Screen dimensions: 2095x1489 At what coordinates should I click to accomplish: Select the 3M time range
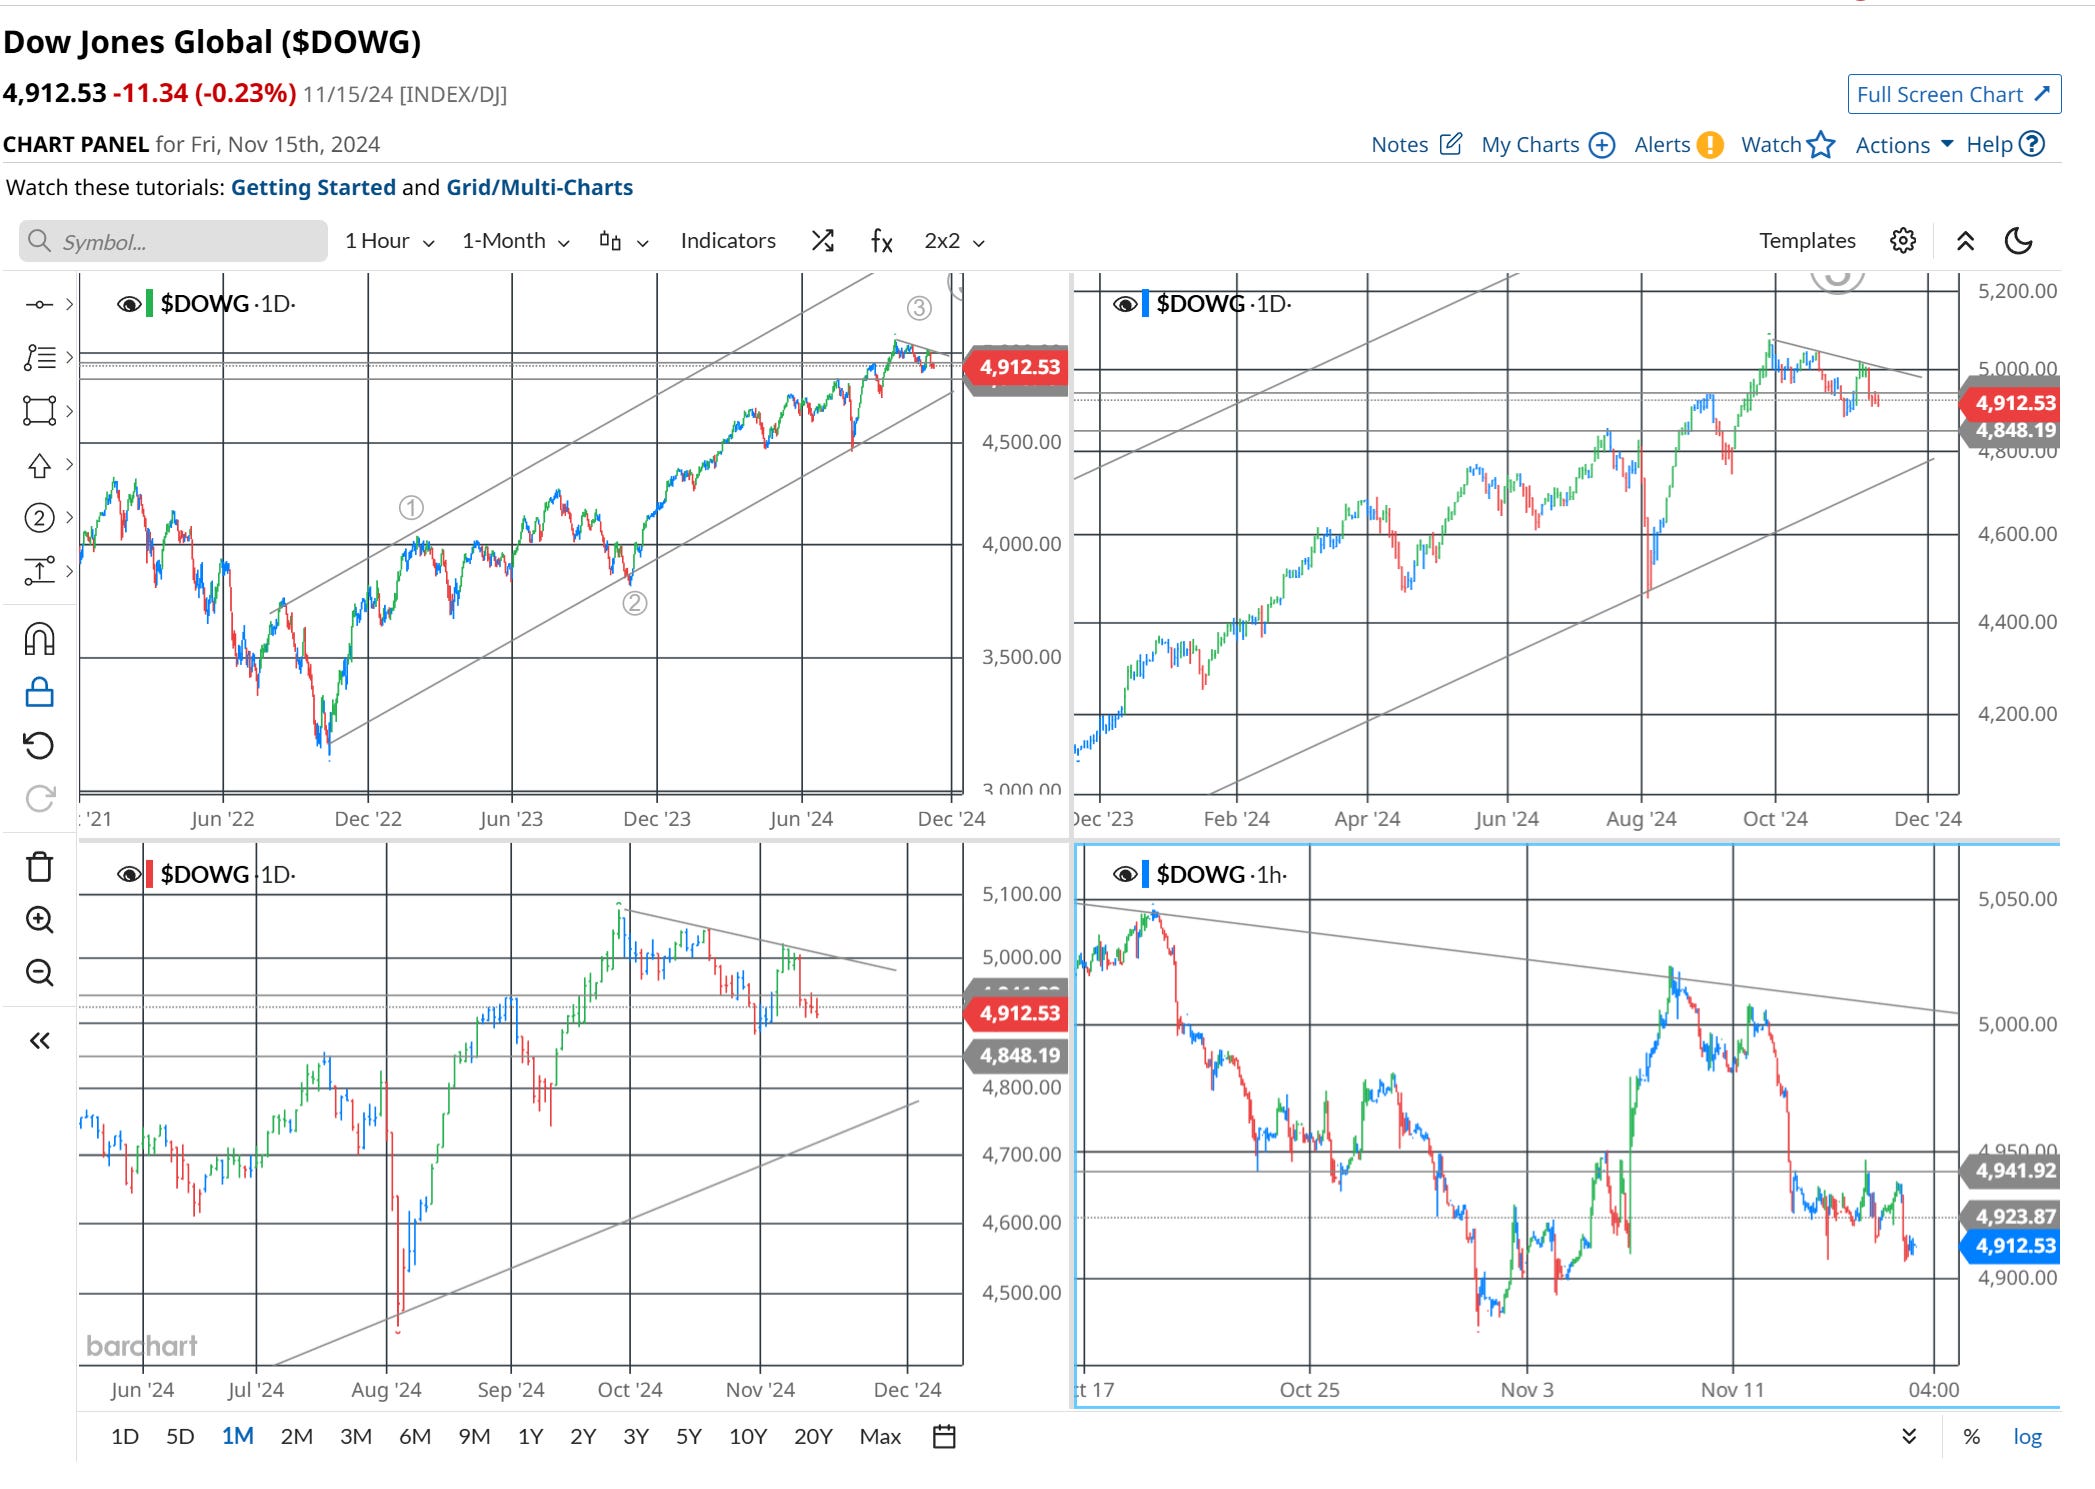[x=355, y=1437]
